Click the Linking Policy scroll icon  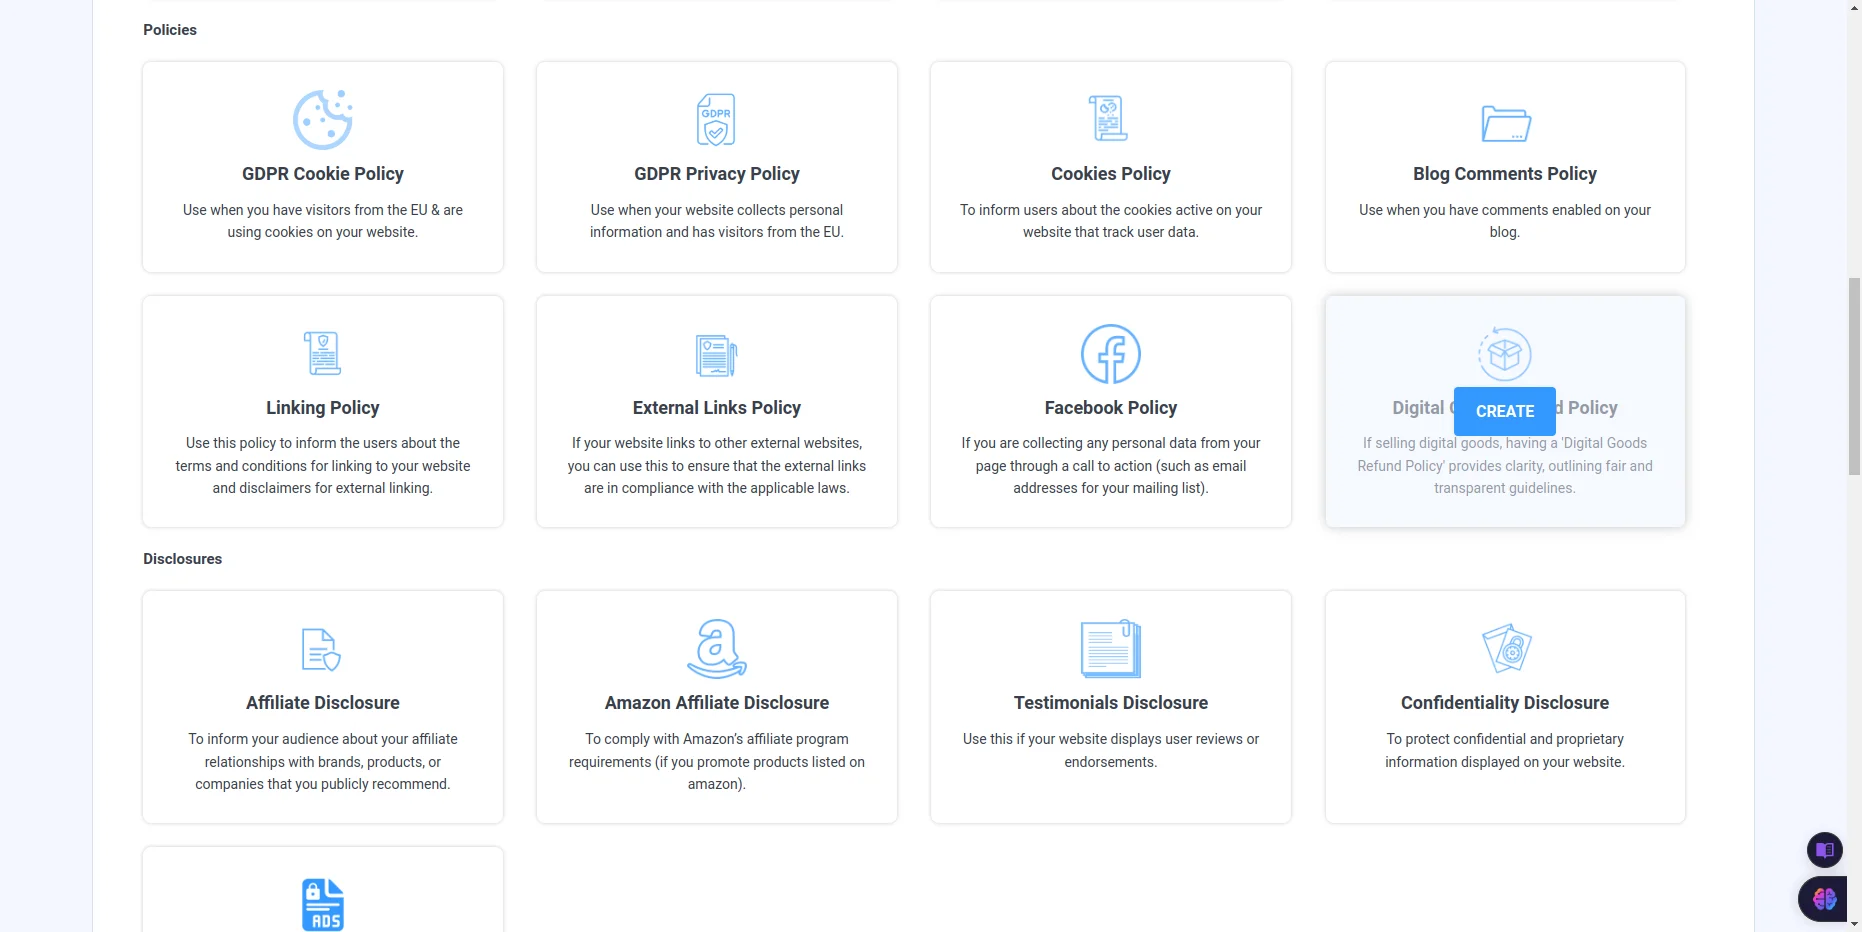click(322, 353)
